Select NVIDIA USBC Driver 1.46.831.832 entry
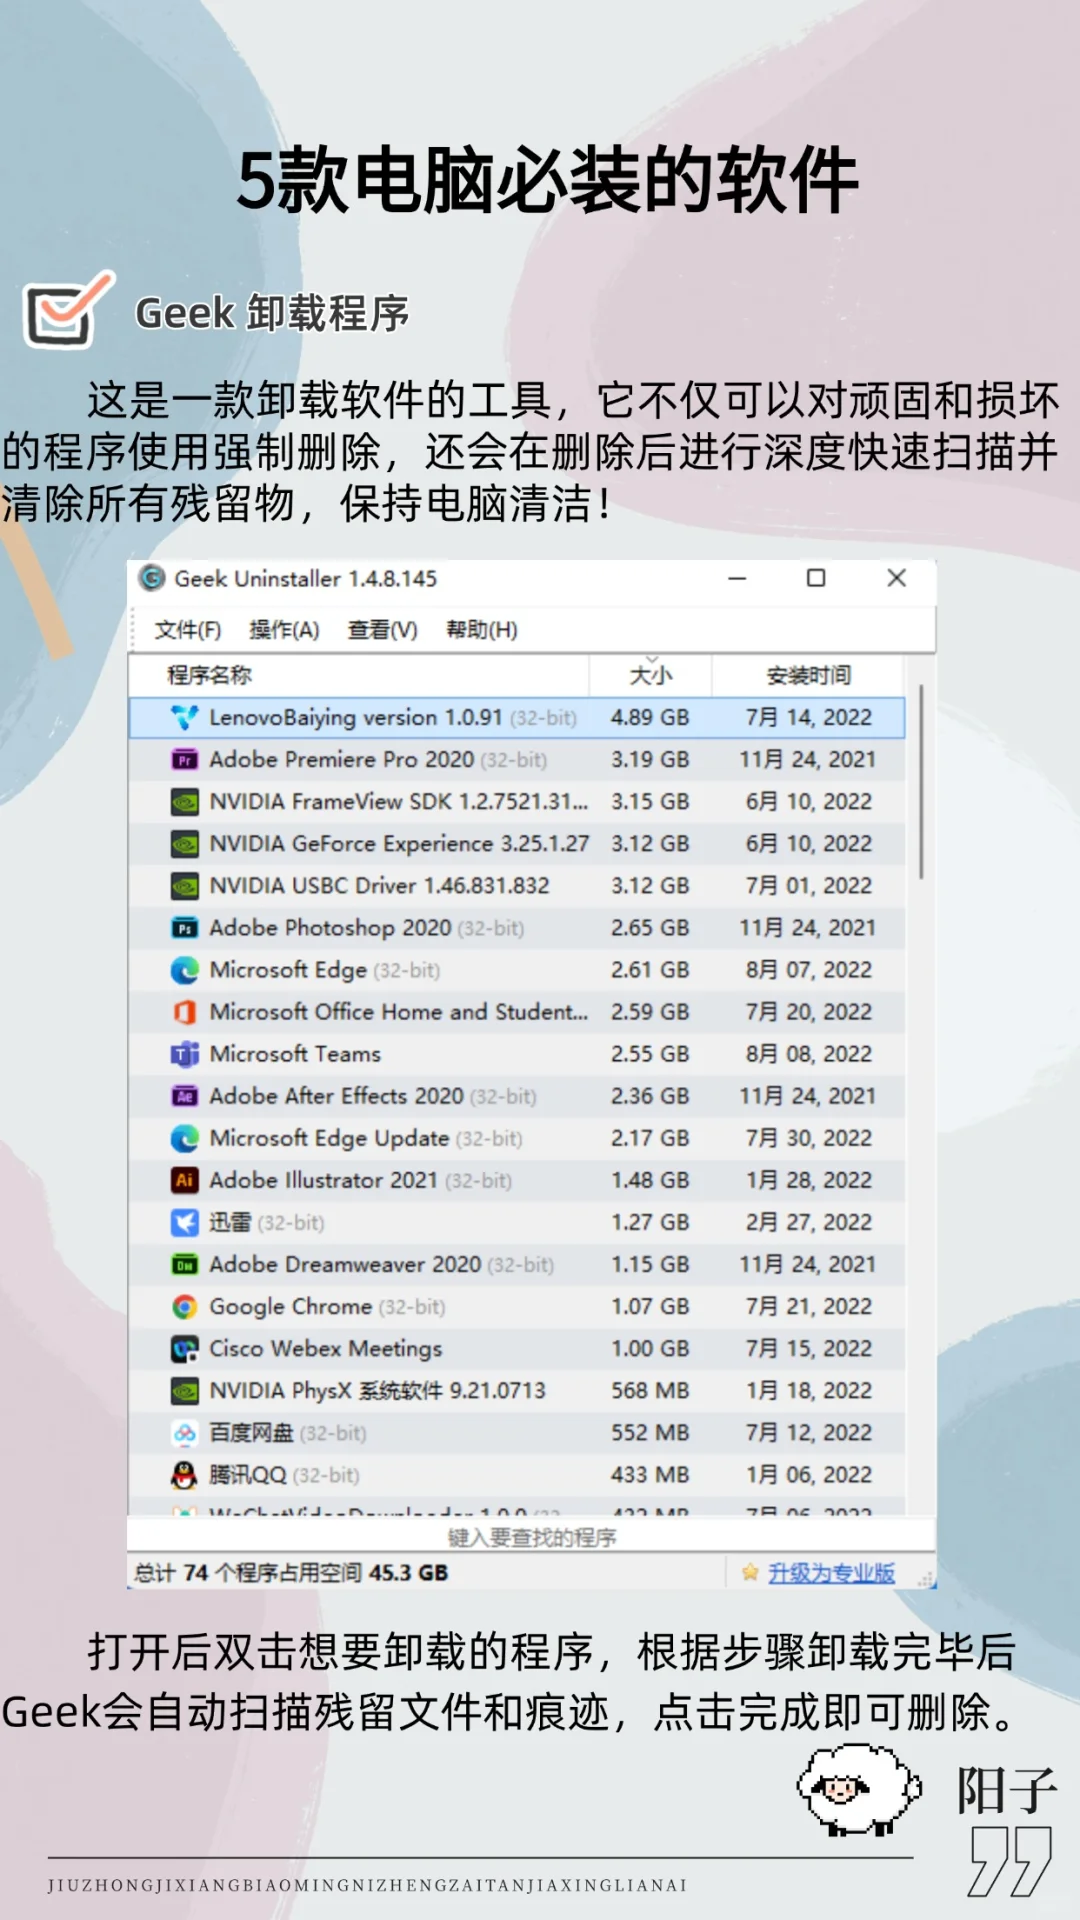This screenshot has height=1920, width=1080. coord(517,886)
